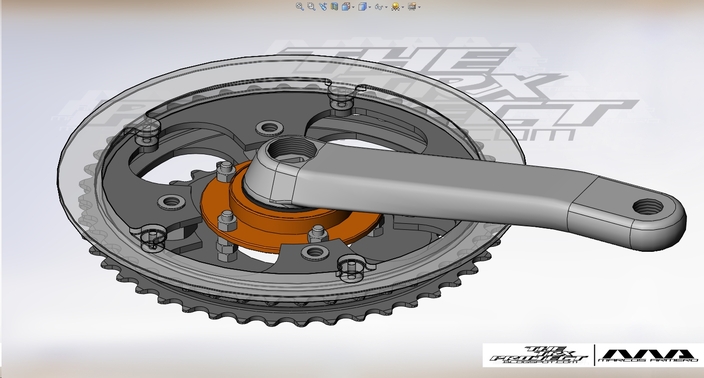Open the View Orientation cube icon
This screenshot has height=378, width=704.
pyautogui.click(x=346, y=6)
